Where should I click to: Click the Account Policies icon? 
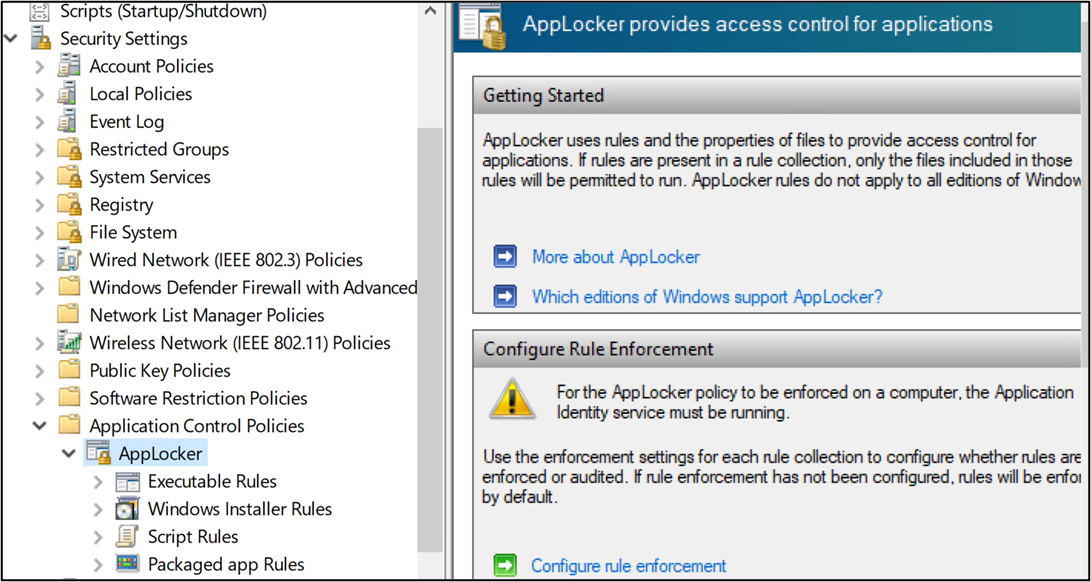70,66
